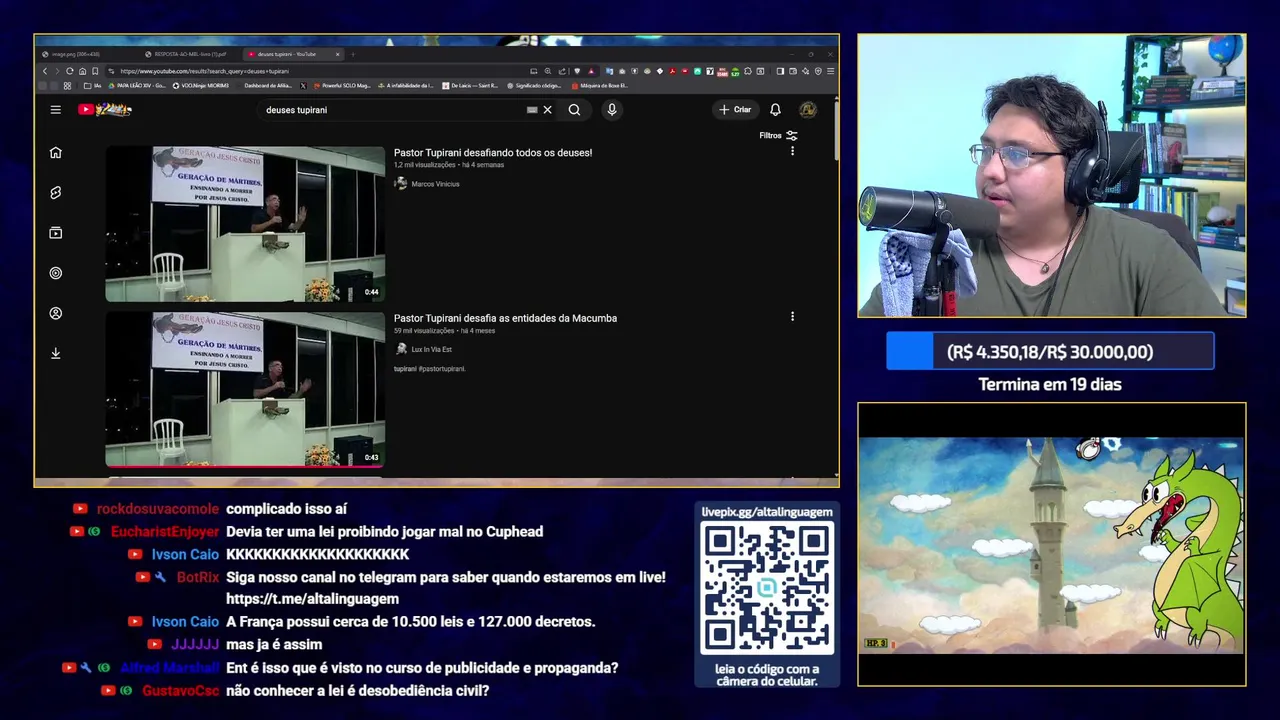Open the YouTube hamburger guide menu

56,110
